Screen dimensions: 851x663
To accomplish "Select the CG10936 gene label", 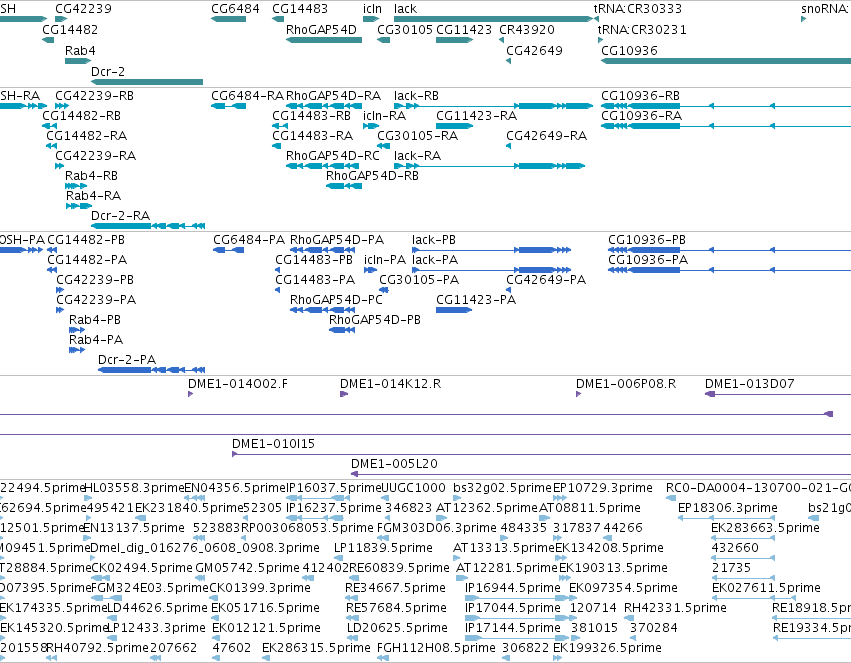I will coord(629,50).
